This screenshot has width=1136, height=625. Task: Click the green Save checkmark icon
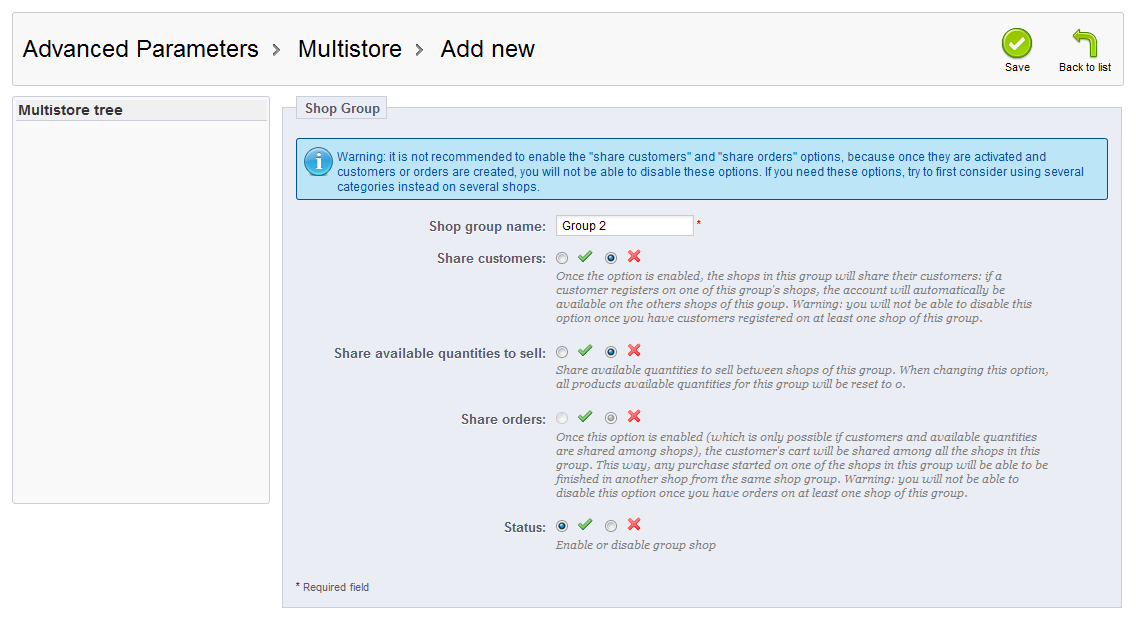tap(1016, 43)
